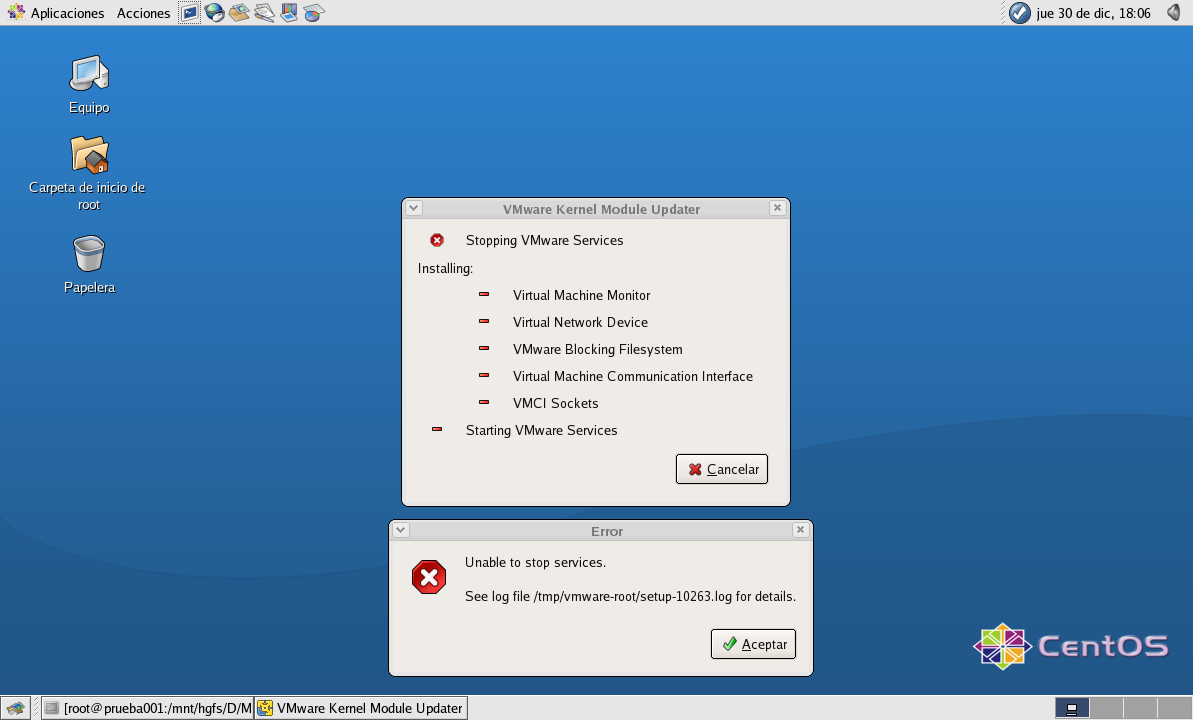
Task: Launch the spreadsheet pie chart icon
Action: (x=313, y=12)
